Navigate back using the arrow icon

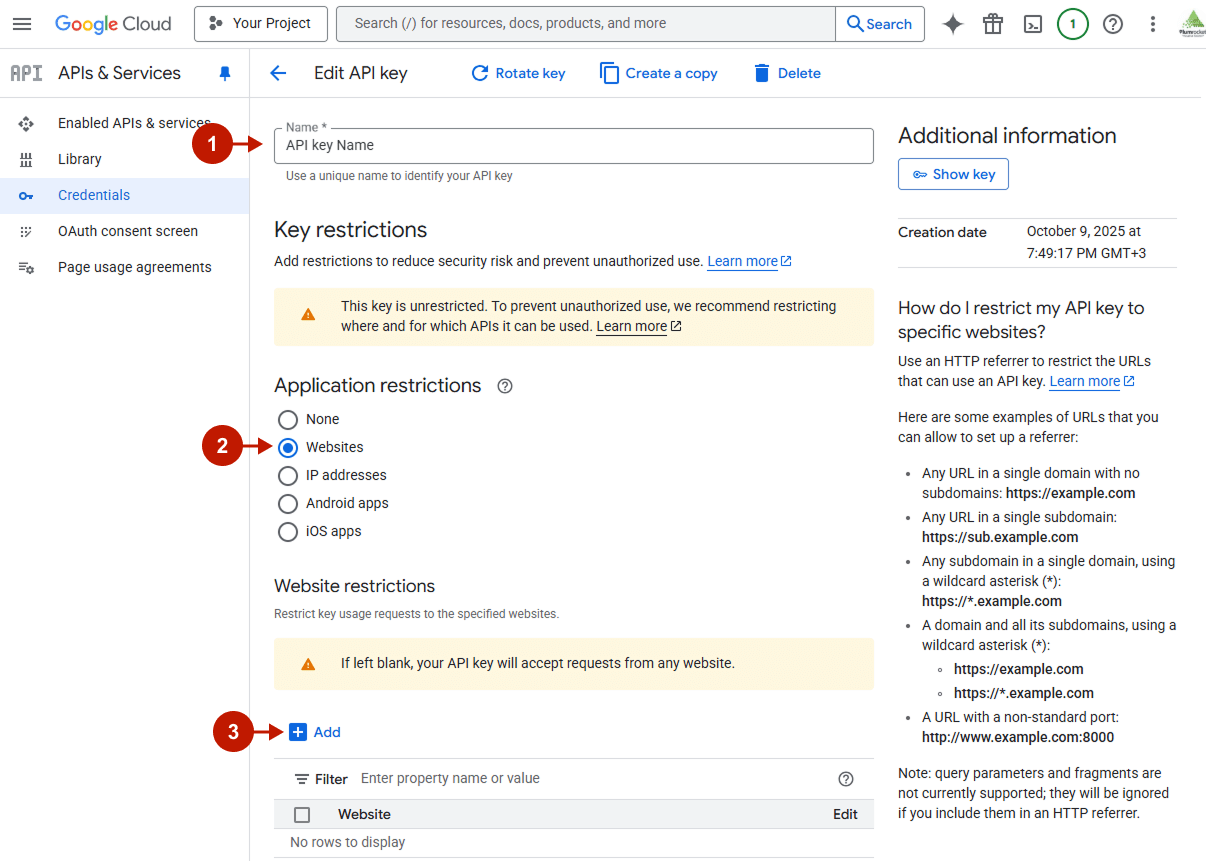point(277,72)
